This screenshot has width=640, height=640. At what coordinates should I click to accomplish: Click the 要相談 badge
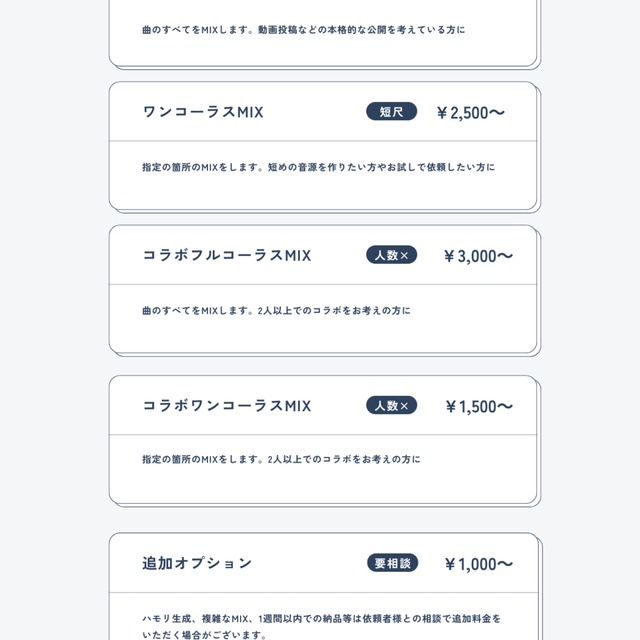(x=391, y=563)
